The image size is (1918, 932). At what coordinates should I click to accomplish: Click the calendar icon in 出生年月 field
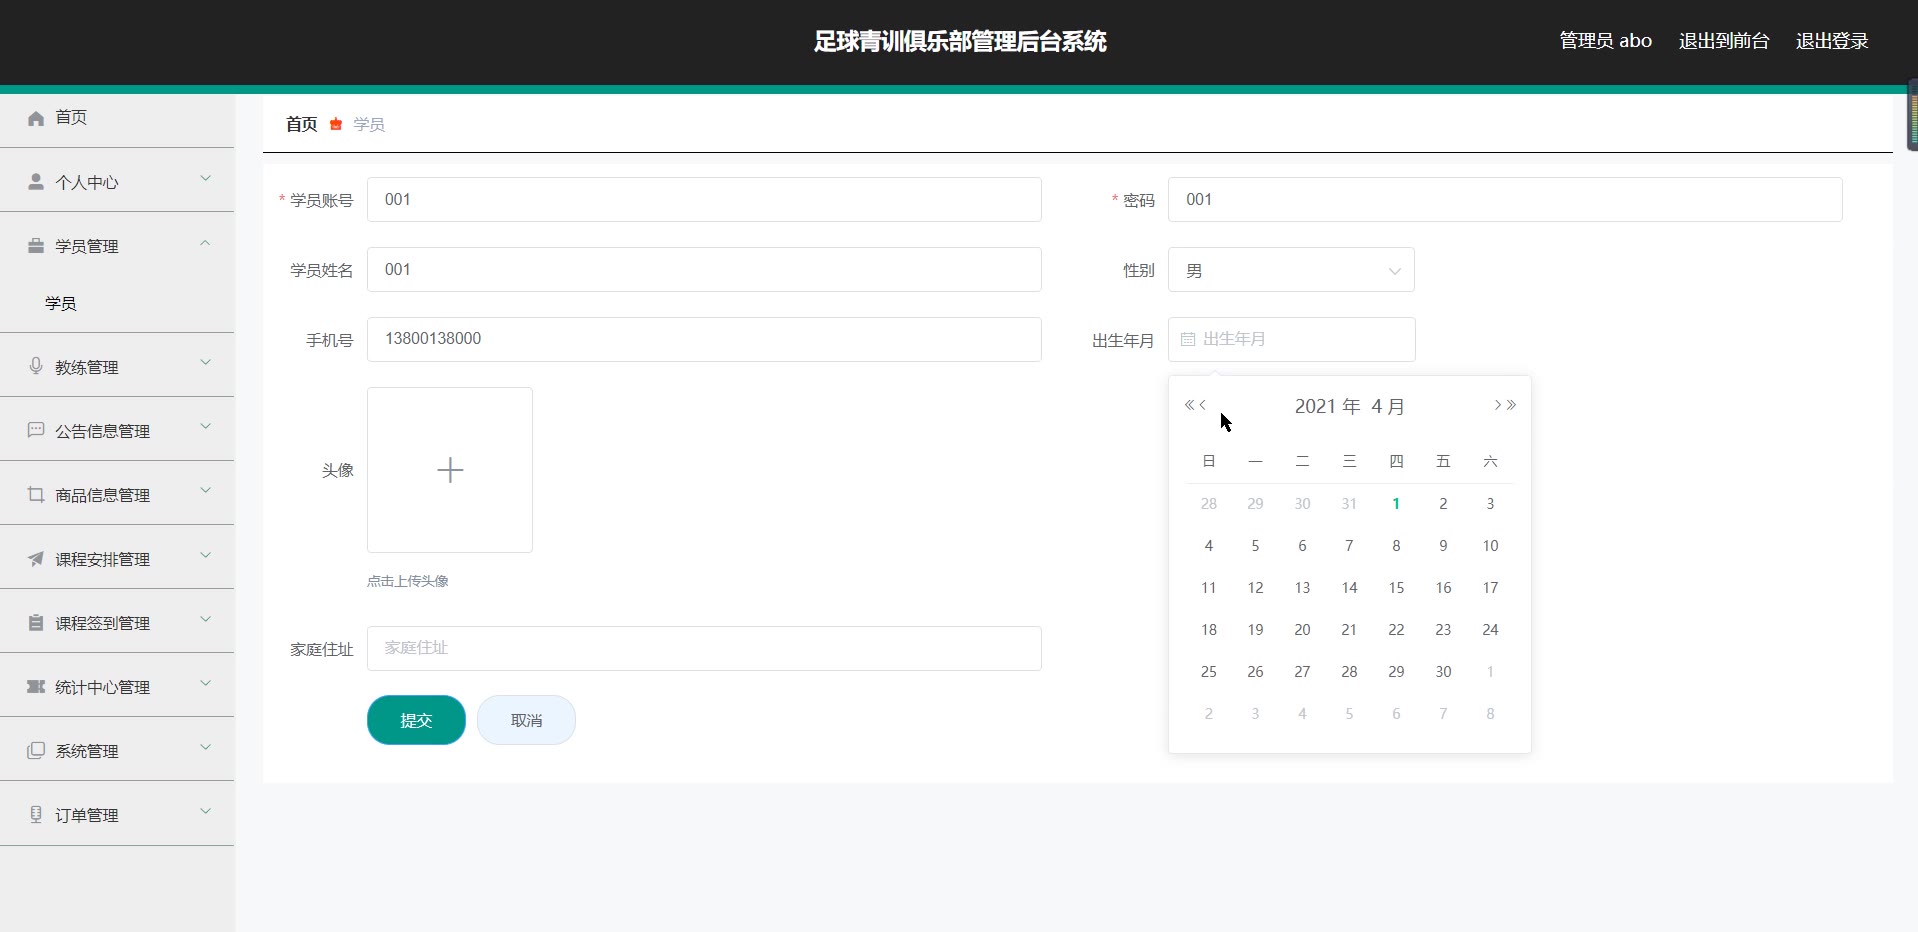pyautogui.click(x=1188, y=340)
